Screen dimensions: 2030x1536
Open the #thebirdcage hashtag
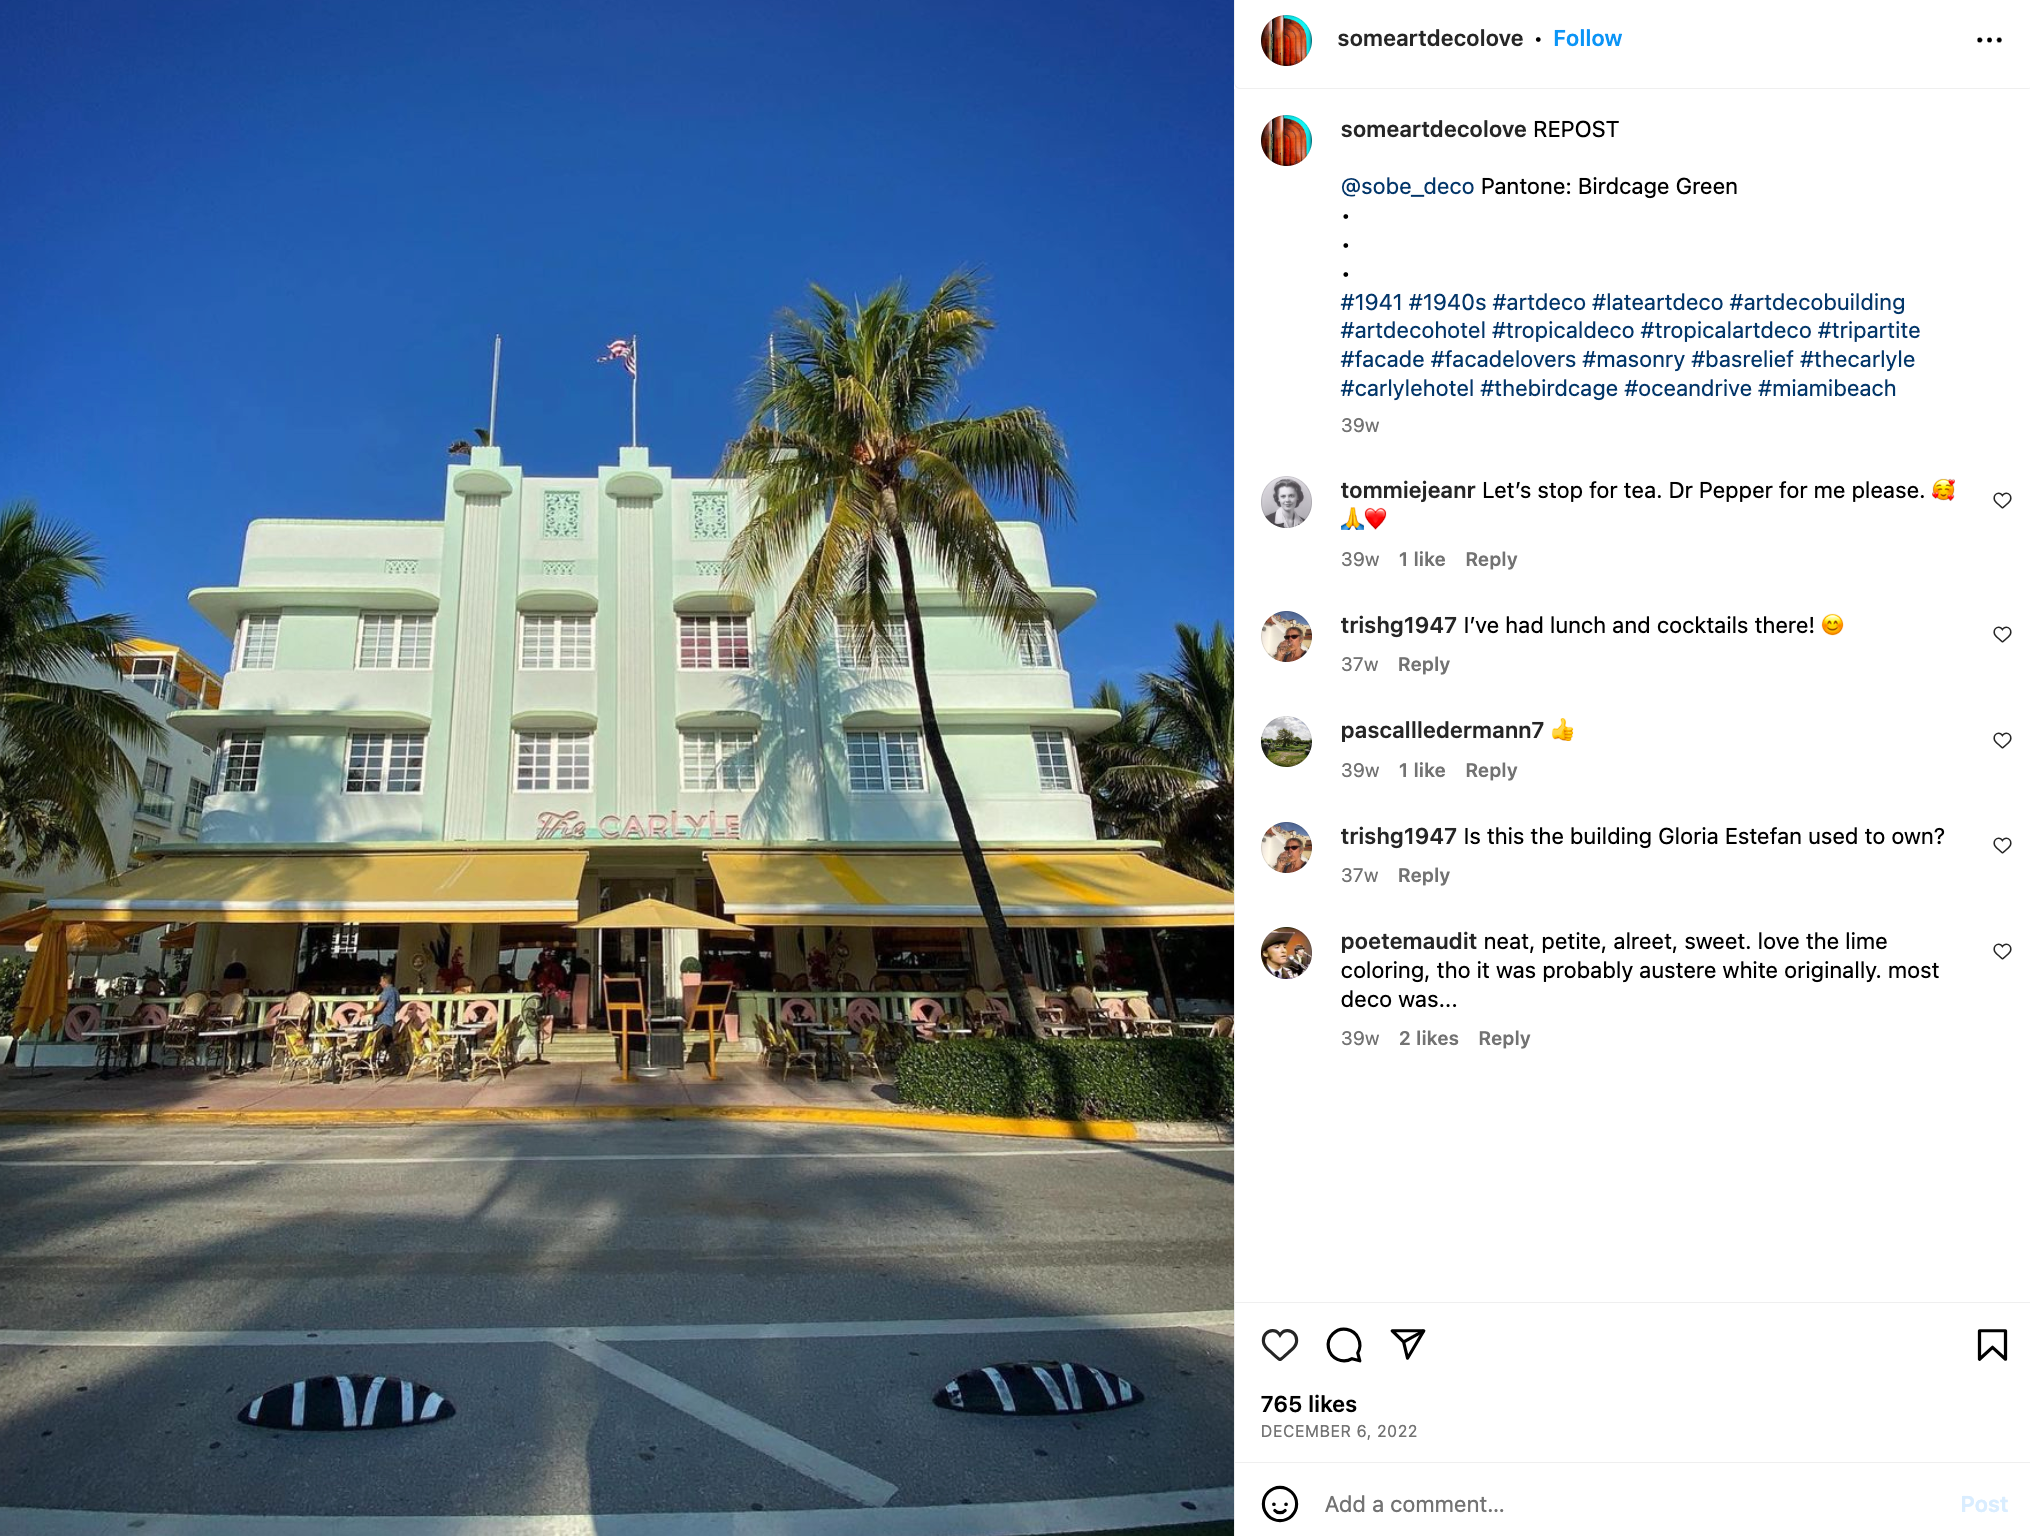point(1548,389)
